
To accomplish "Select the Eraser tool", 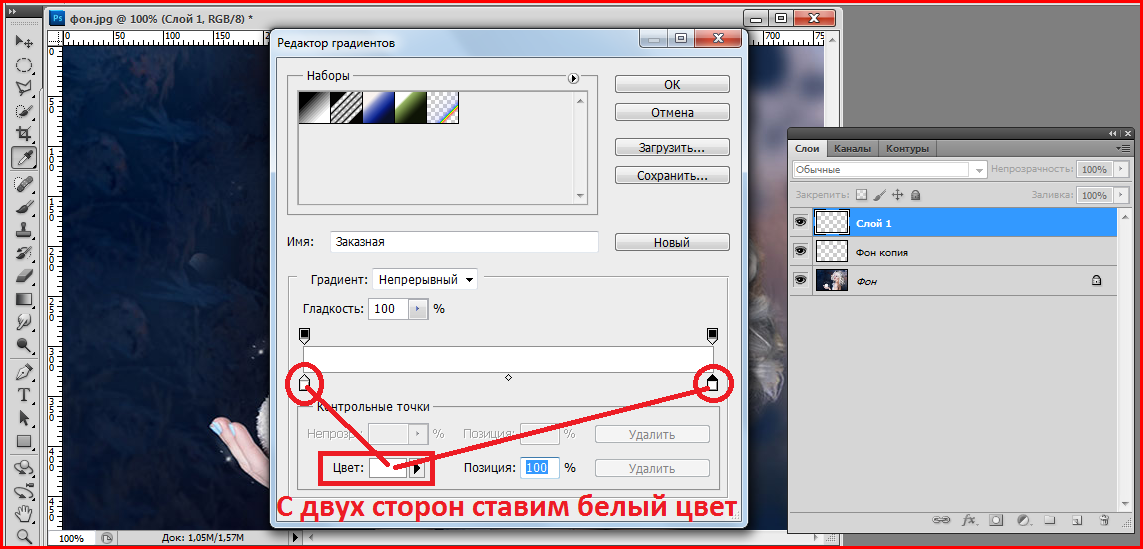I will [23, 275].
